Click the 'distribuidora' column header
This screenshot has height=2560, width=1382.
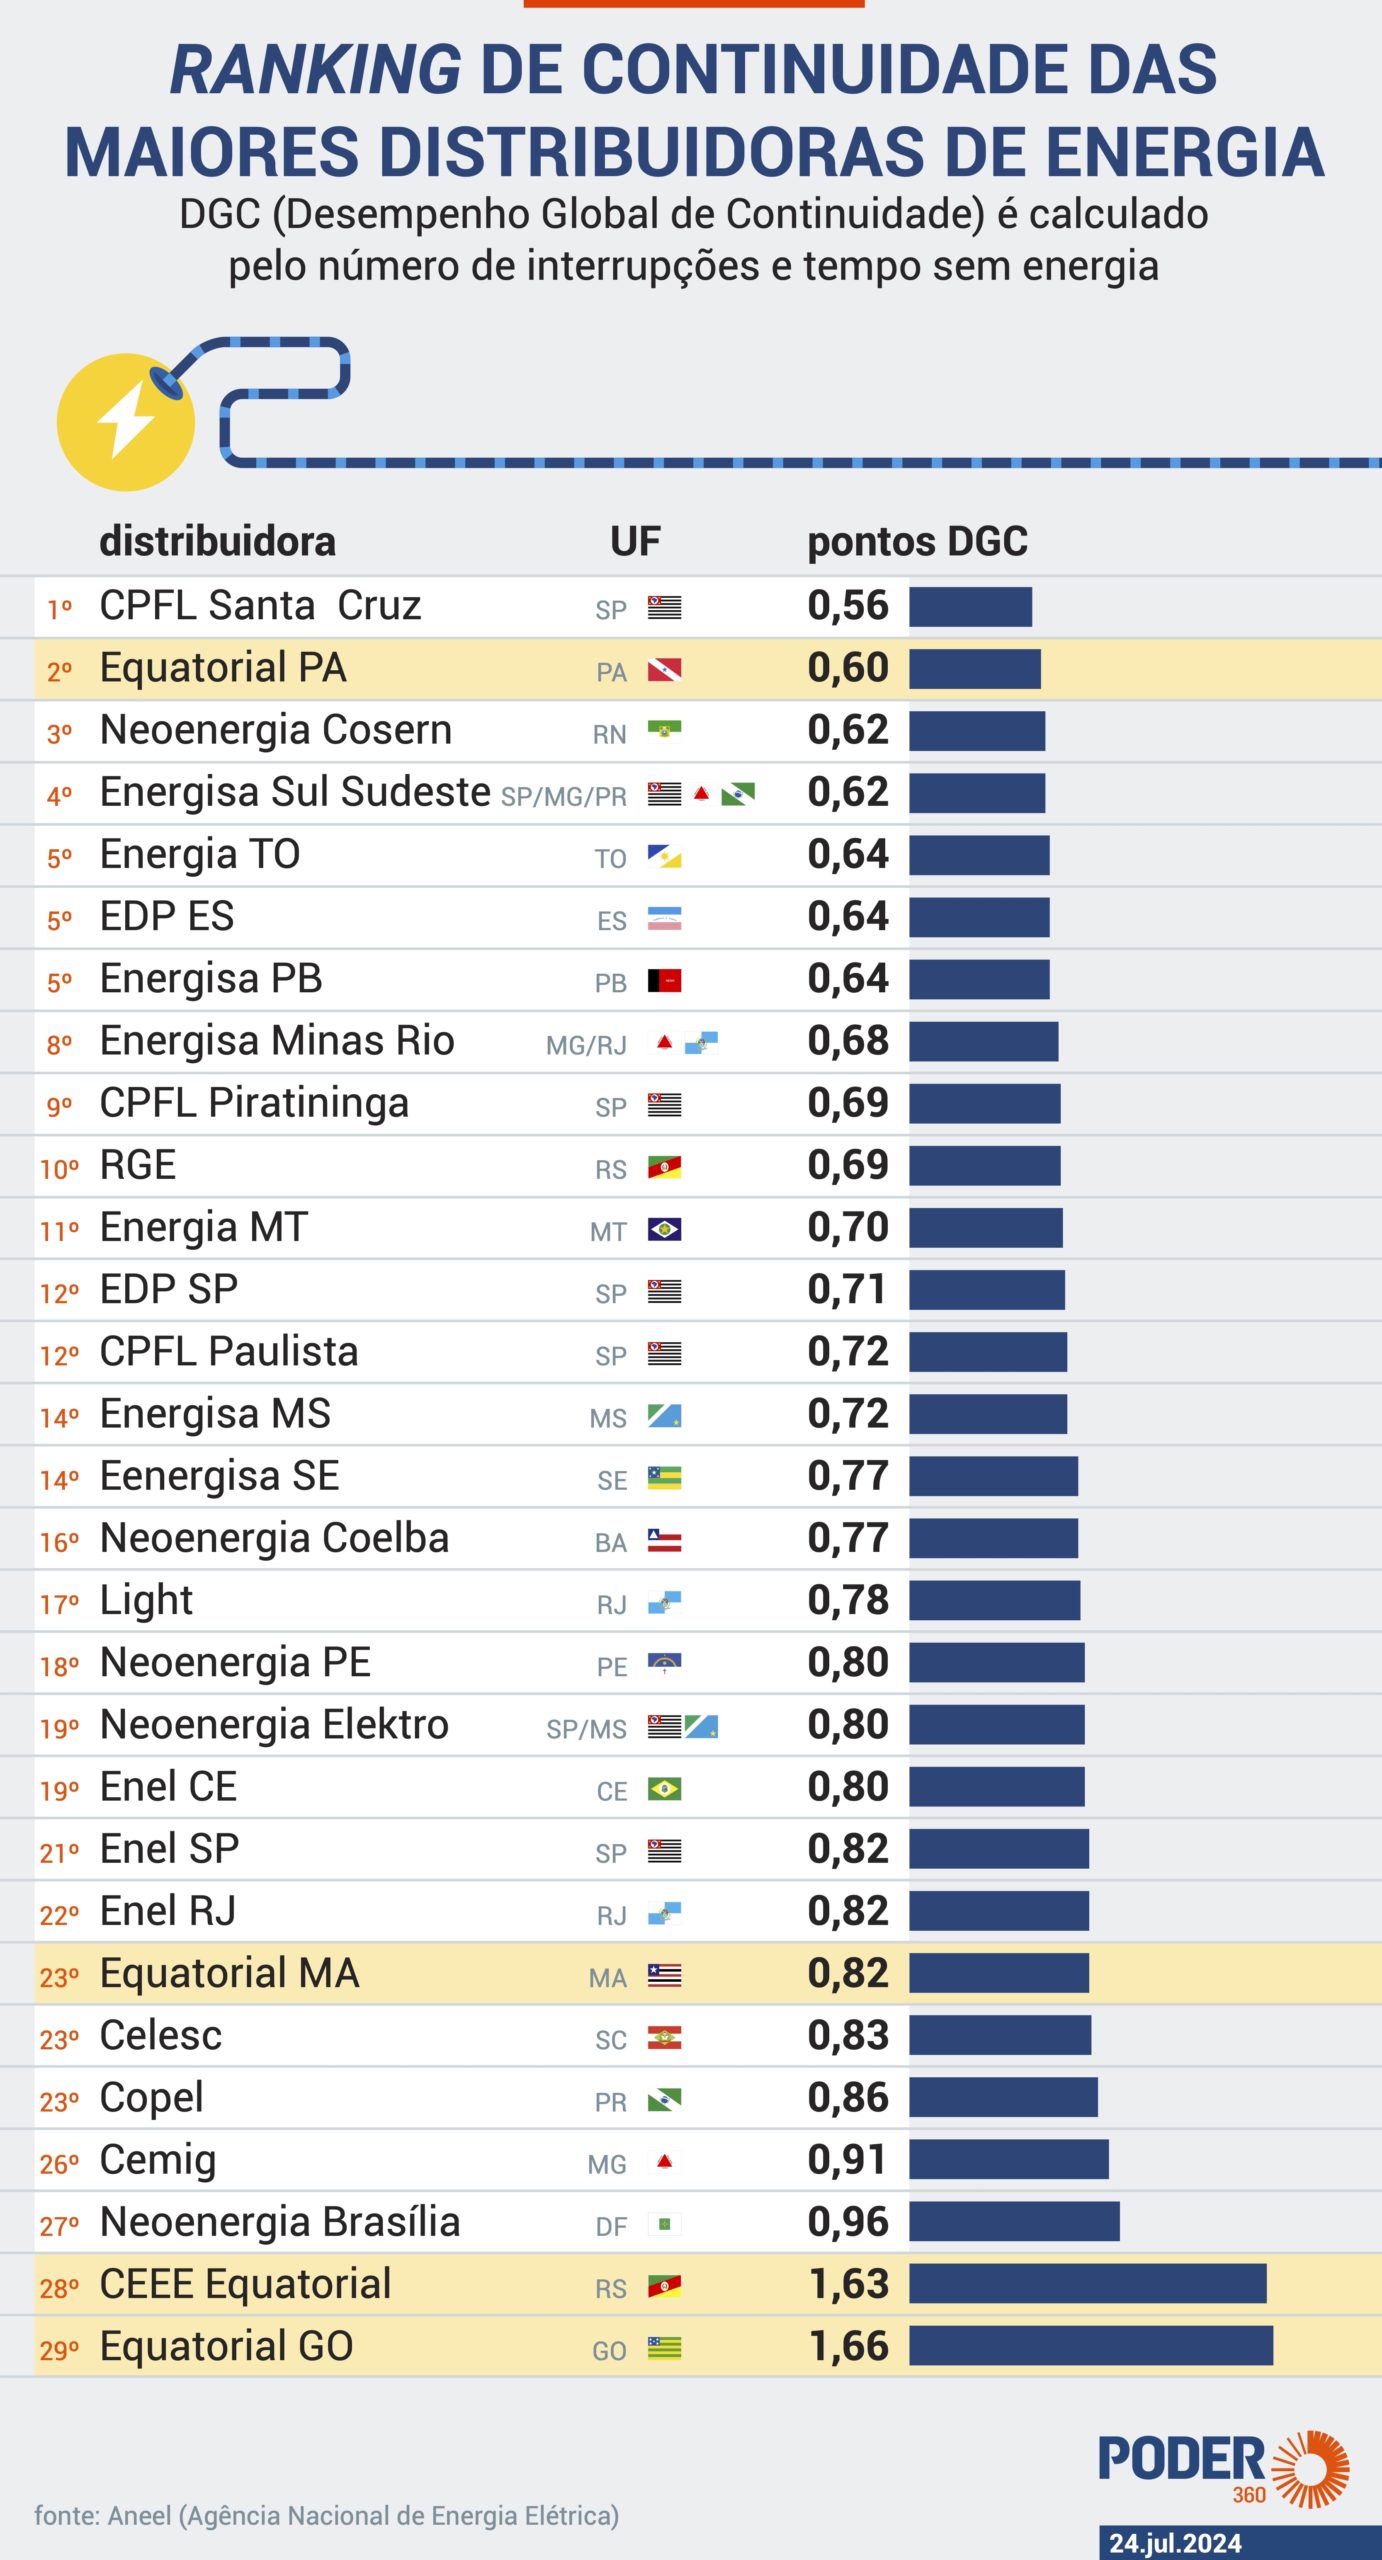[217, 541]
